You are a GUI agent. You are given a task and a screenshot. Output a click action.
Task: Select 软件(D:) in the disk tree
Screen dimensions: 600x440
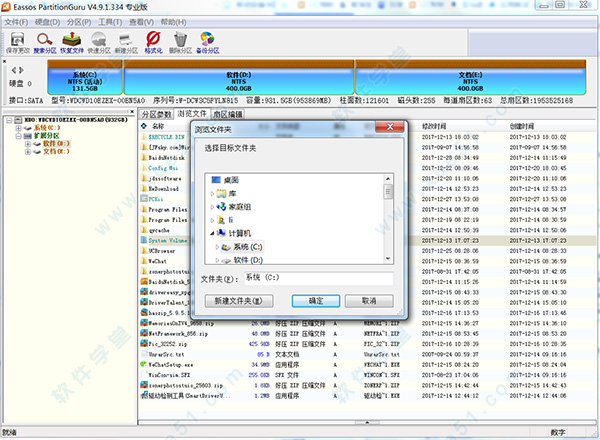click(x=56, y=143)
